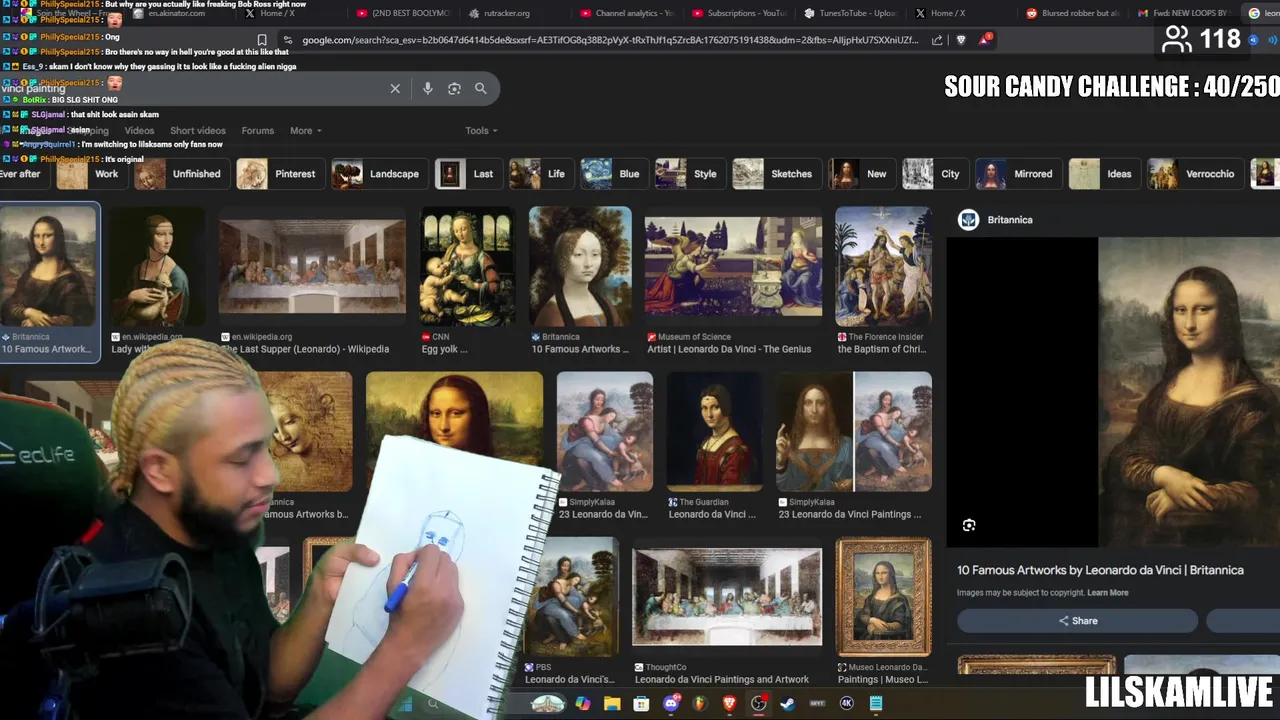Open Brave browser taskbar icon
This screenshot has width=1280, height=720.
tap(729, 704)
